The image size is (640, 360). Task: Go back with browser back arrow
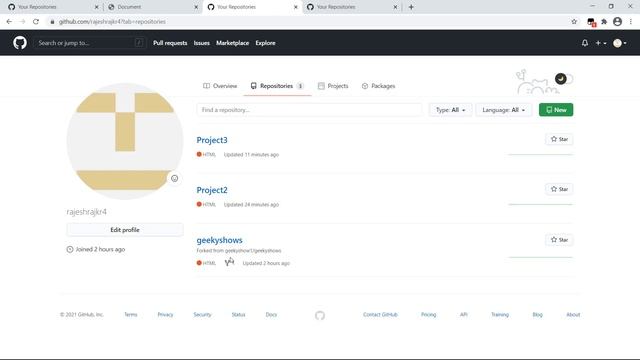(x=9, y=22)
